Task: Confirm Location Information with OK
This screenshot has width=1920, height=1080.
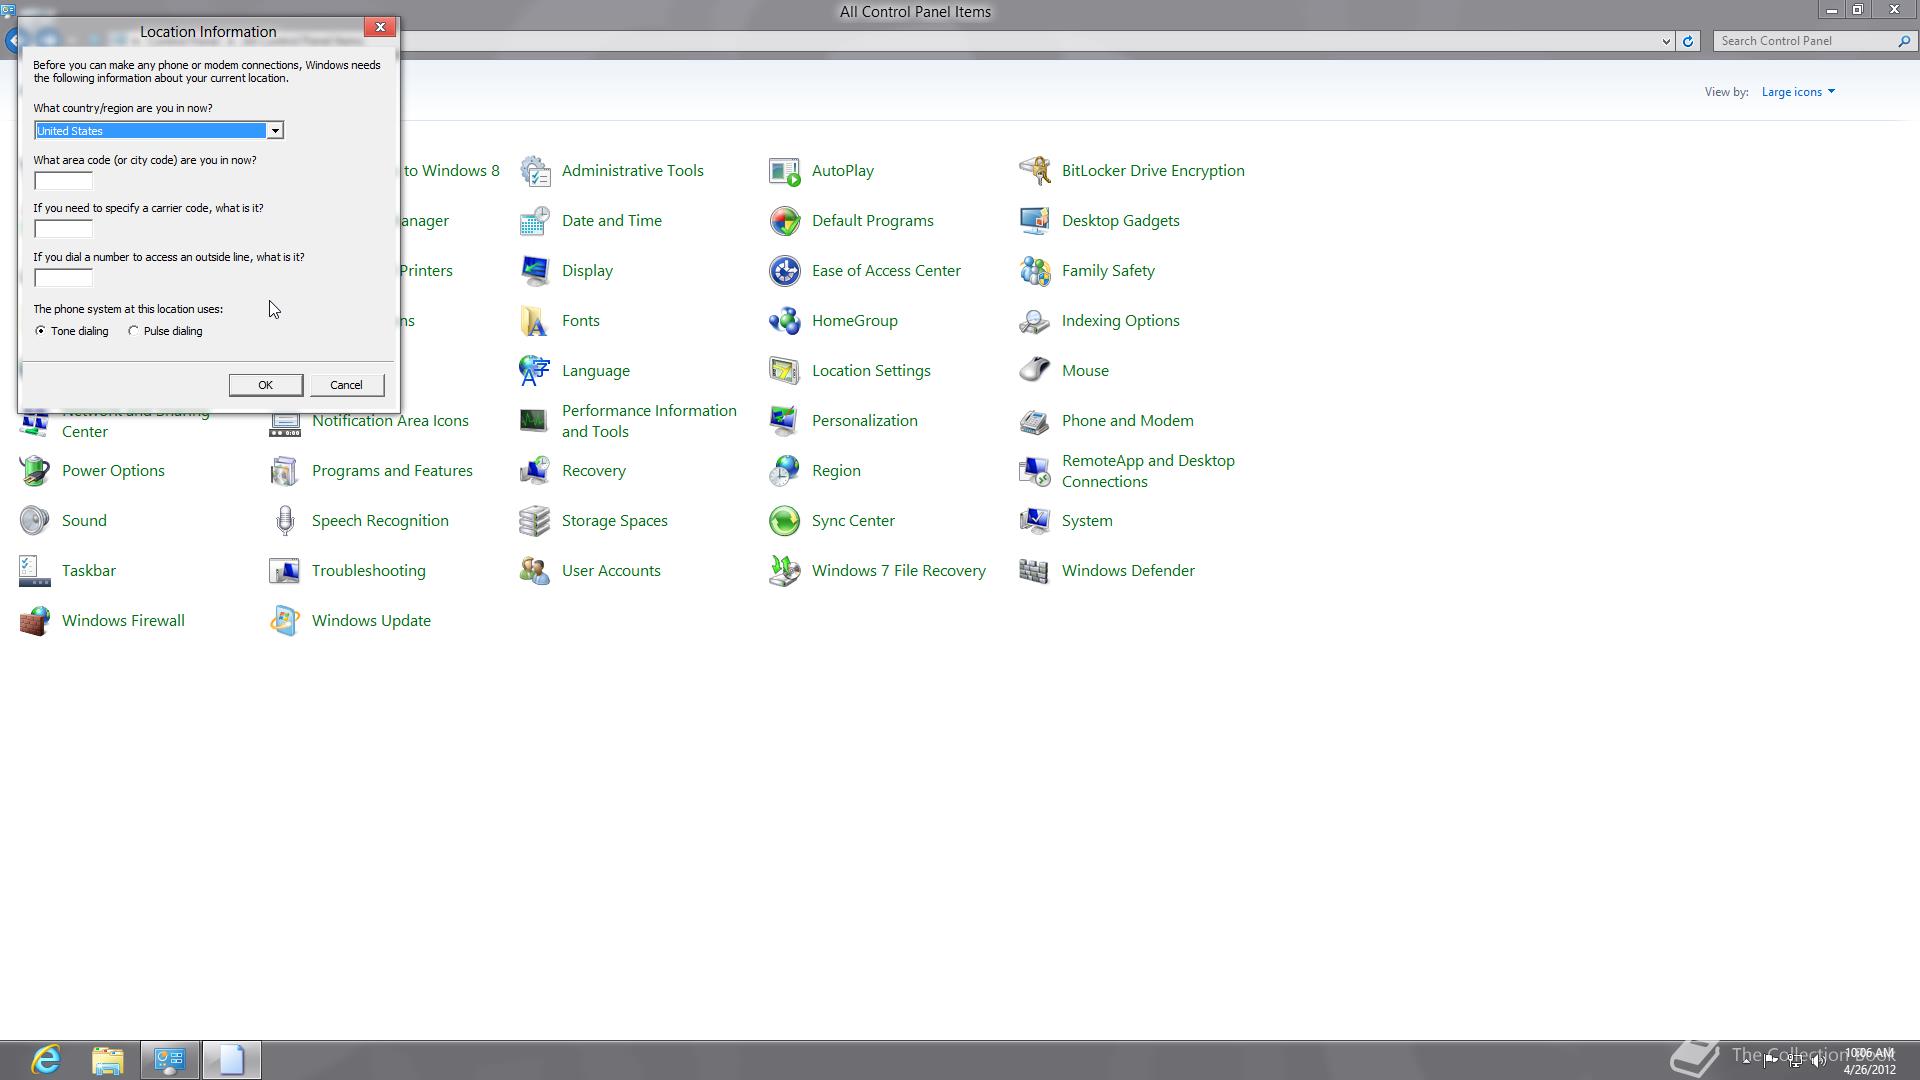Action: tap(265, 385)
